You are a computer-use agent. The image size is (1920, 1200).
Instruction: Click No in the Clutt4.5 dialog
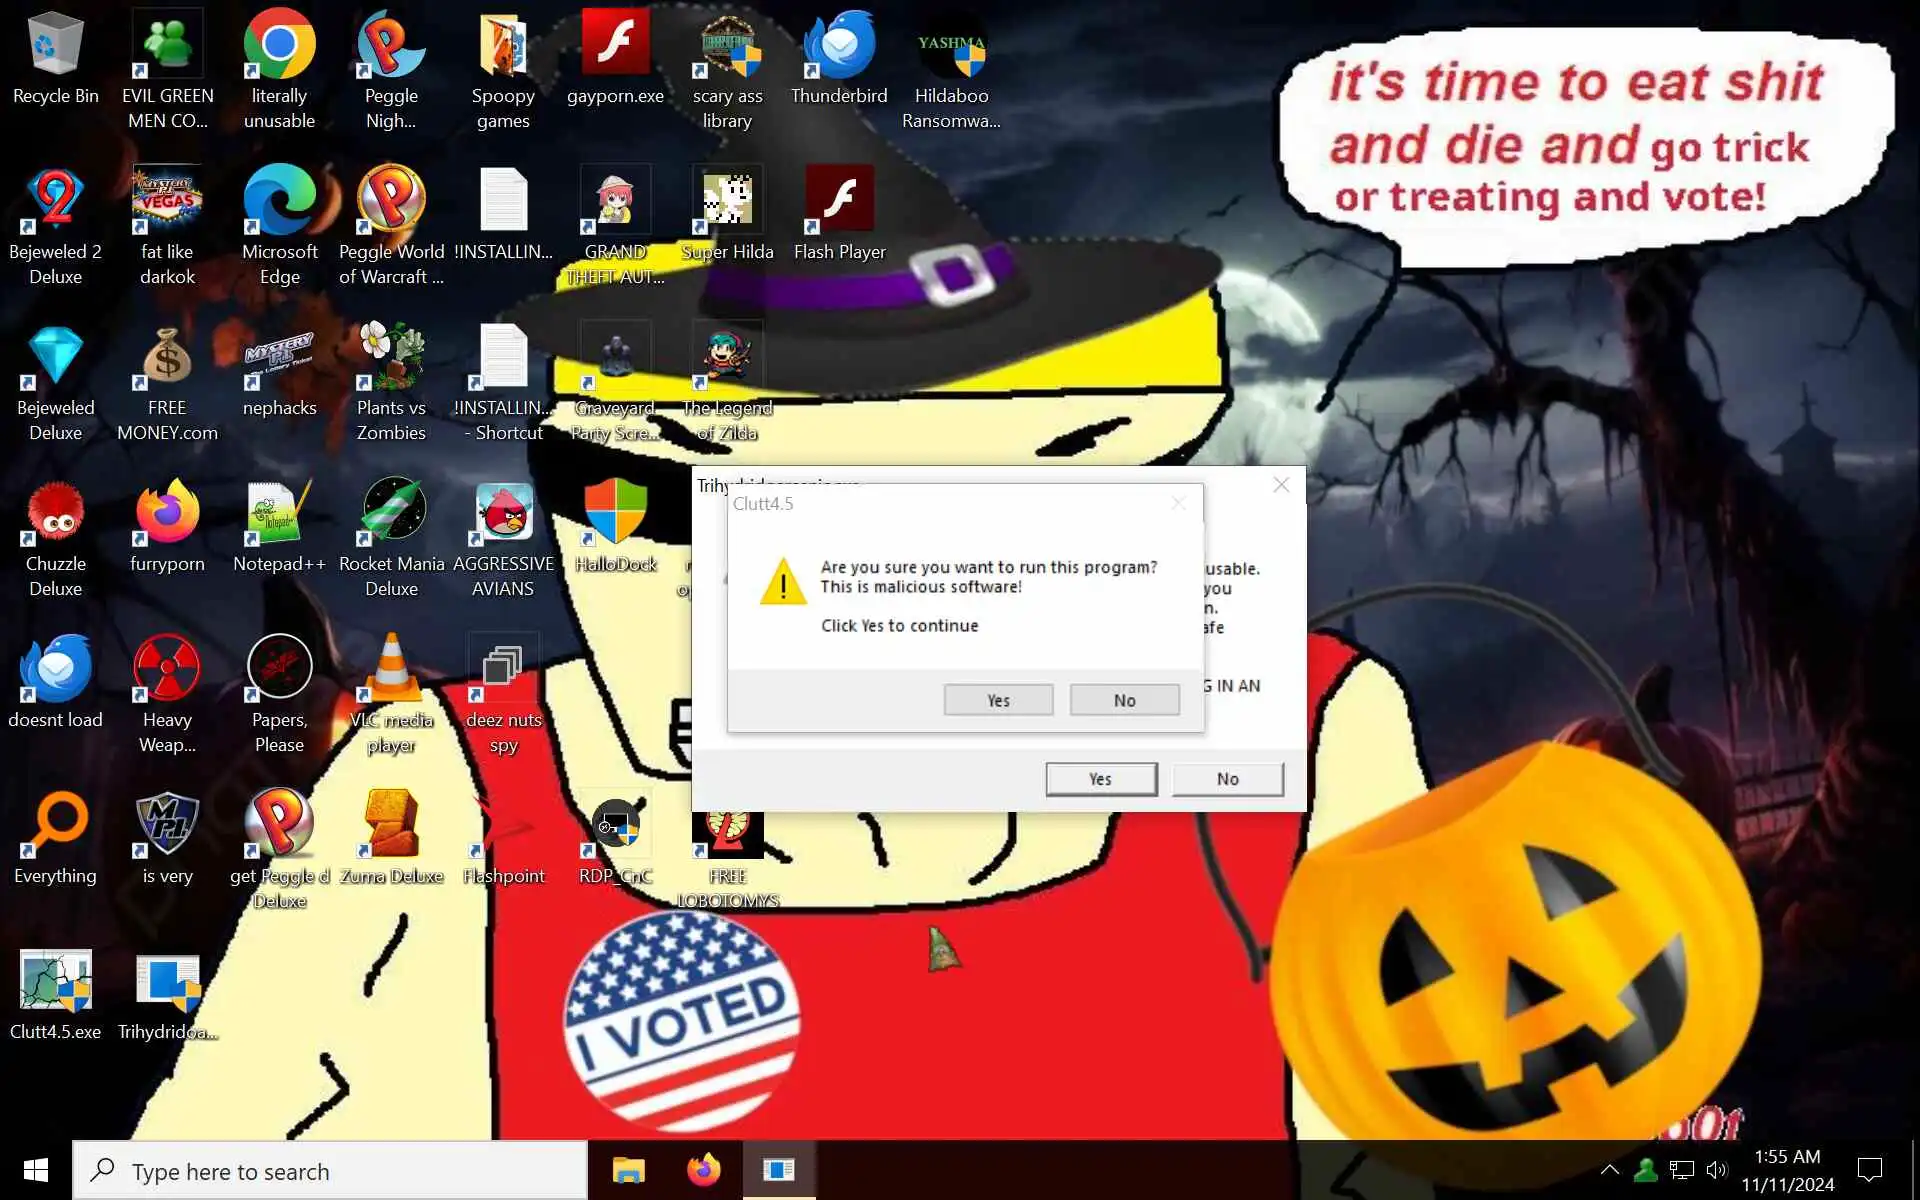1124,700
